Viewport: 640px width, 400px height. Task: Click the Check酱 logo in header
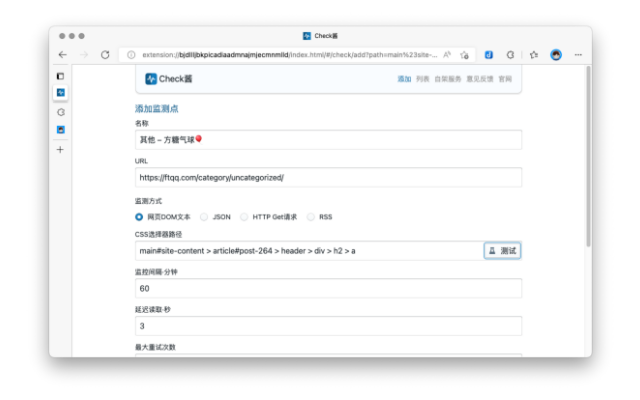169,79
